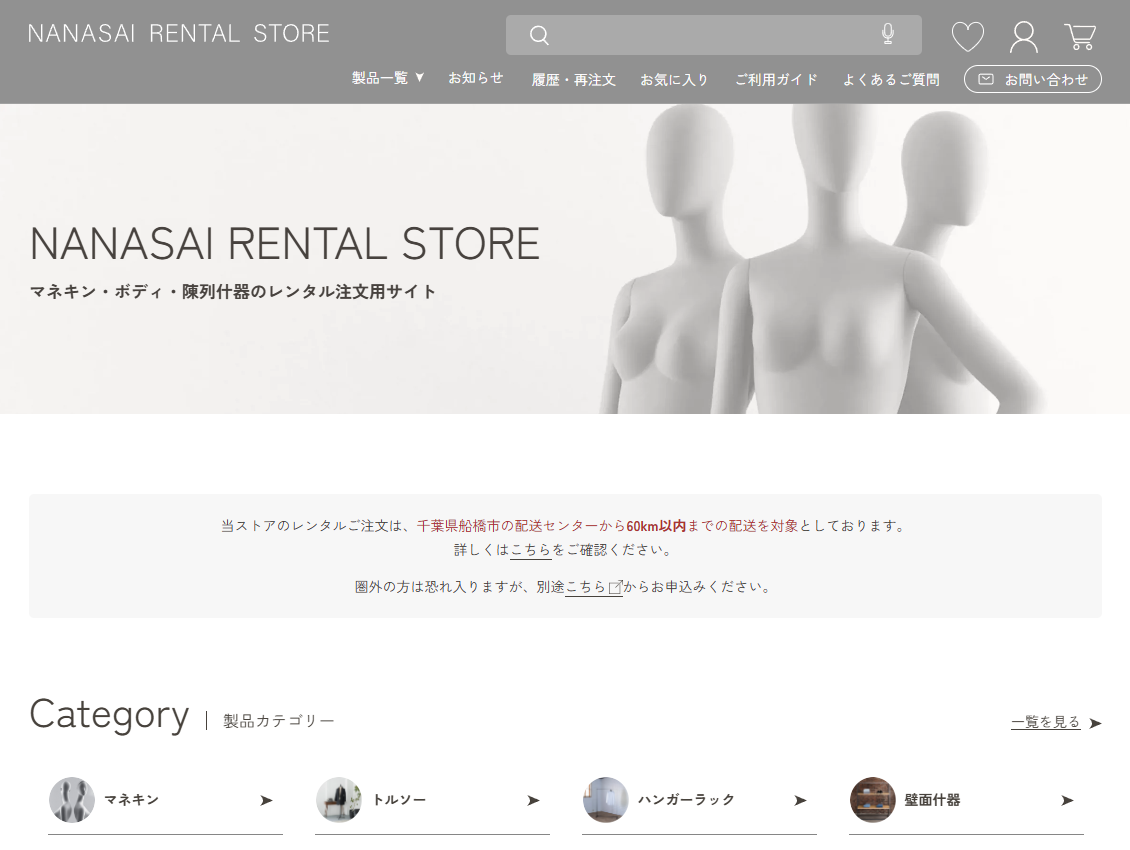Select the よくあるご質問 menu item
The height and width of the screenshot is (850, 1130).
[889, 78]
